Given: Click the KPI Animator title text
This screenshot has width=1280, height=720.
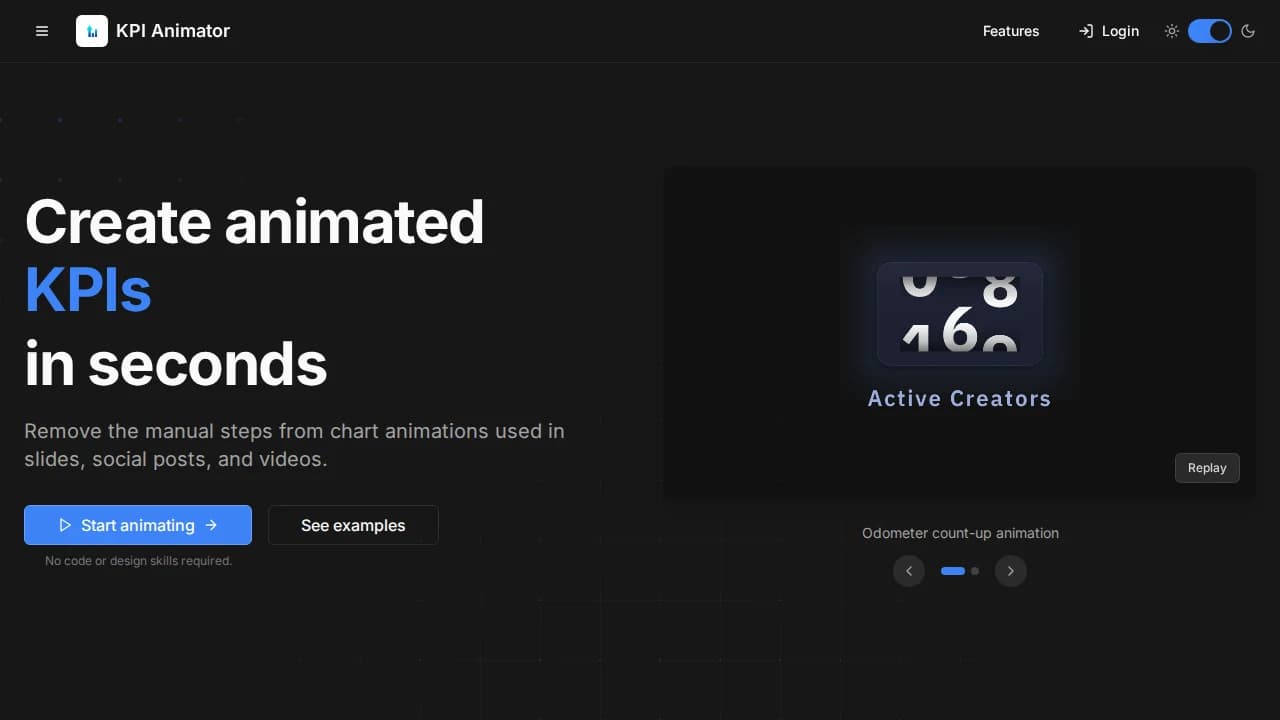Looking at the screenshot, I should 172,31.
